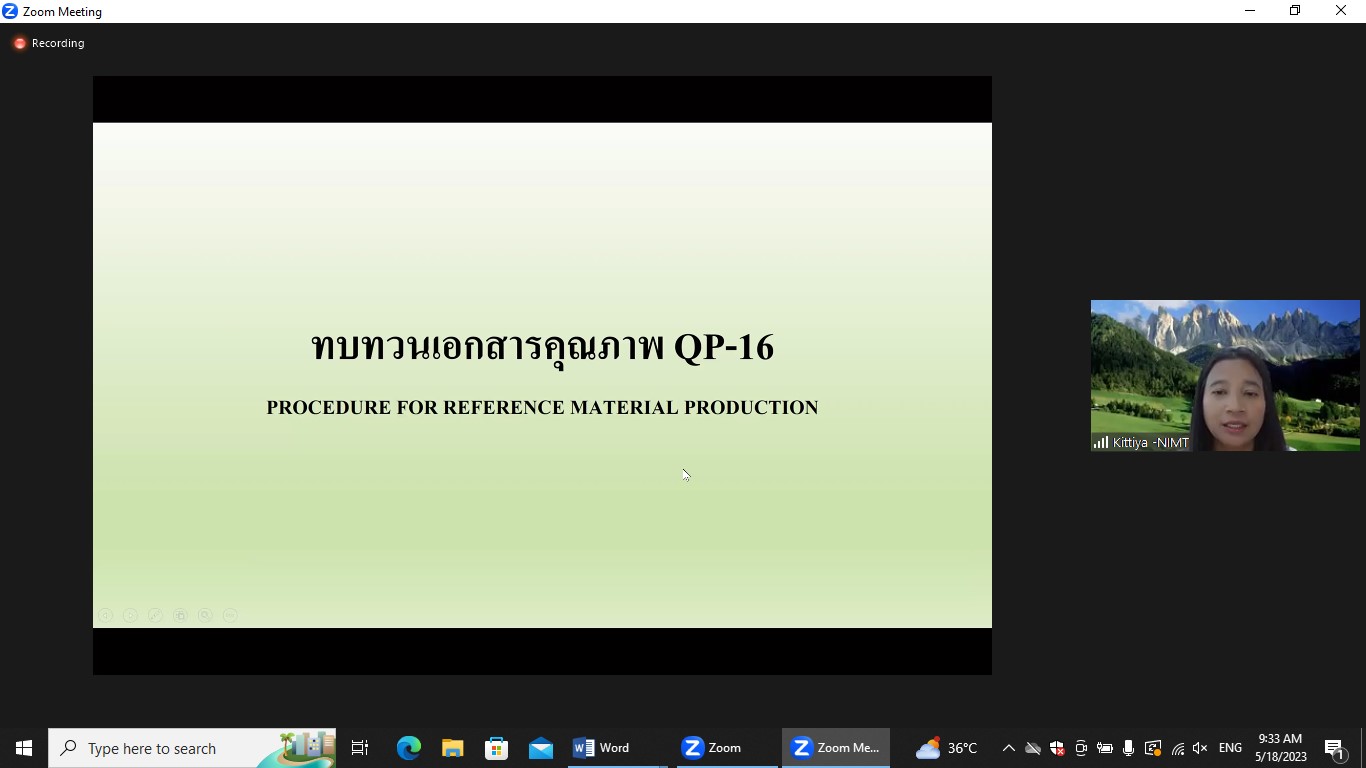Switch to the Zoom taskbar window

pos(712,748)
